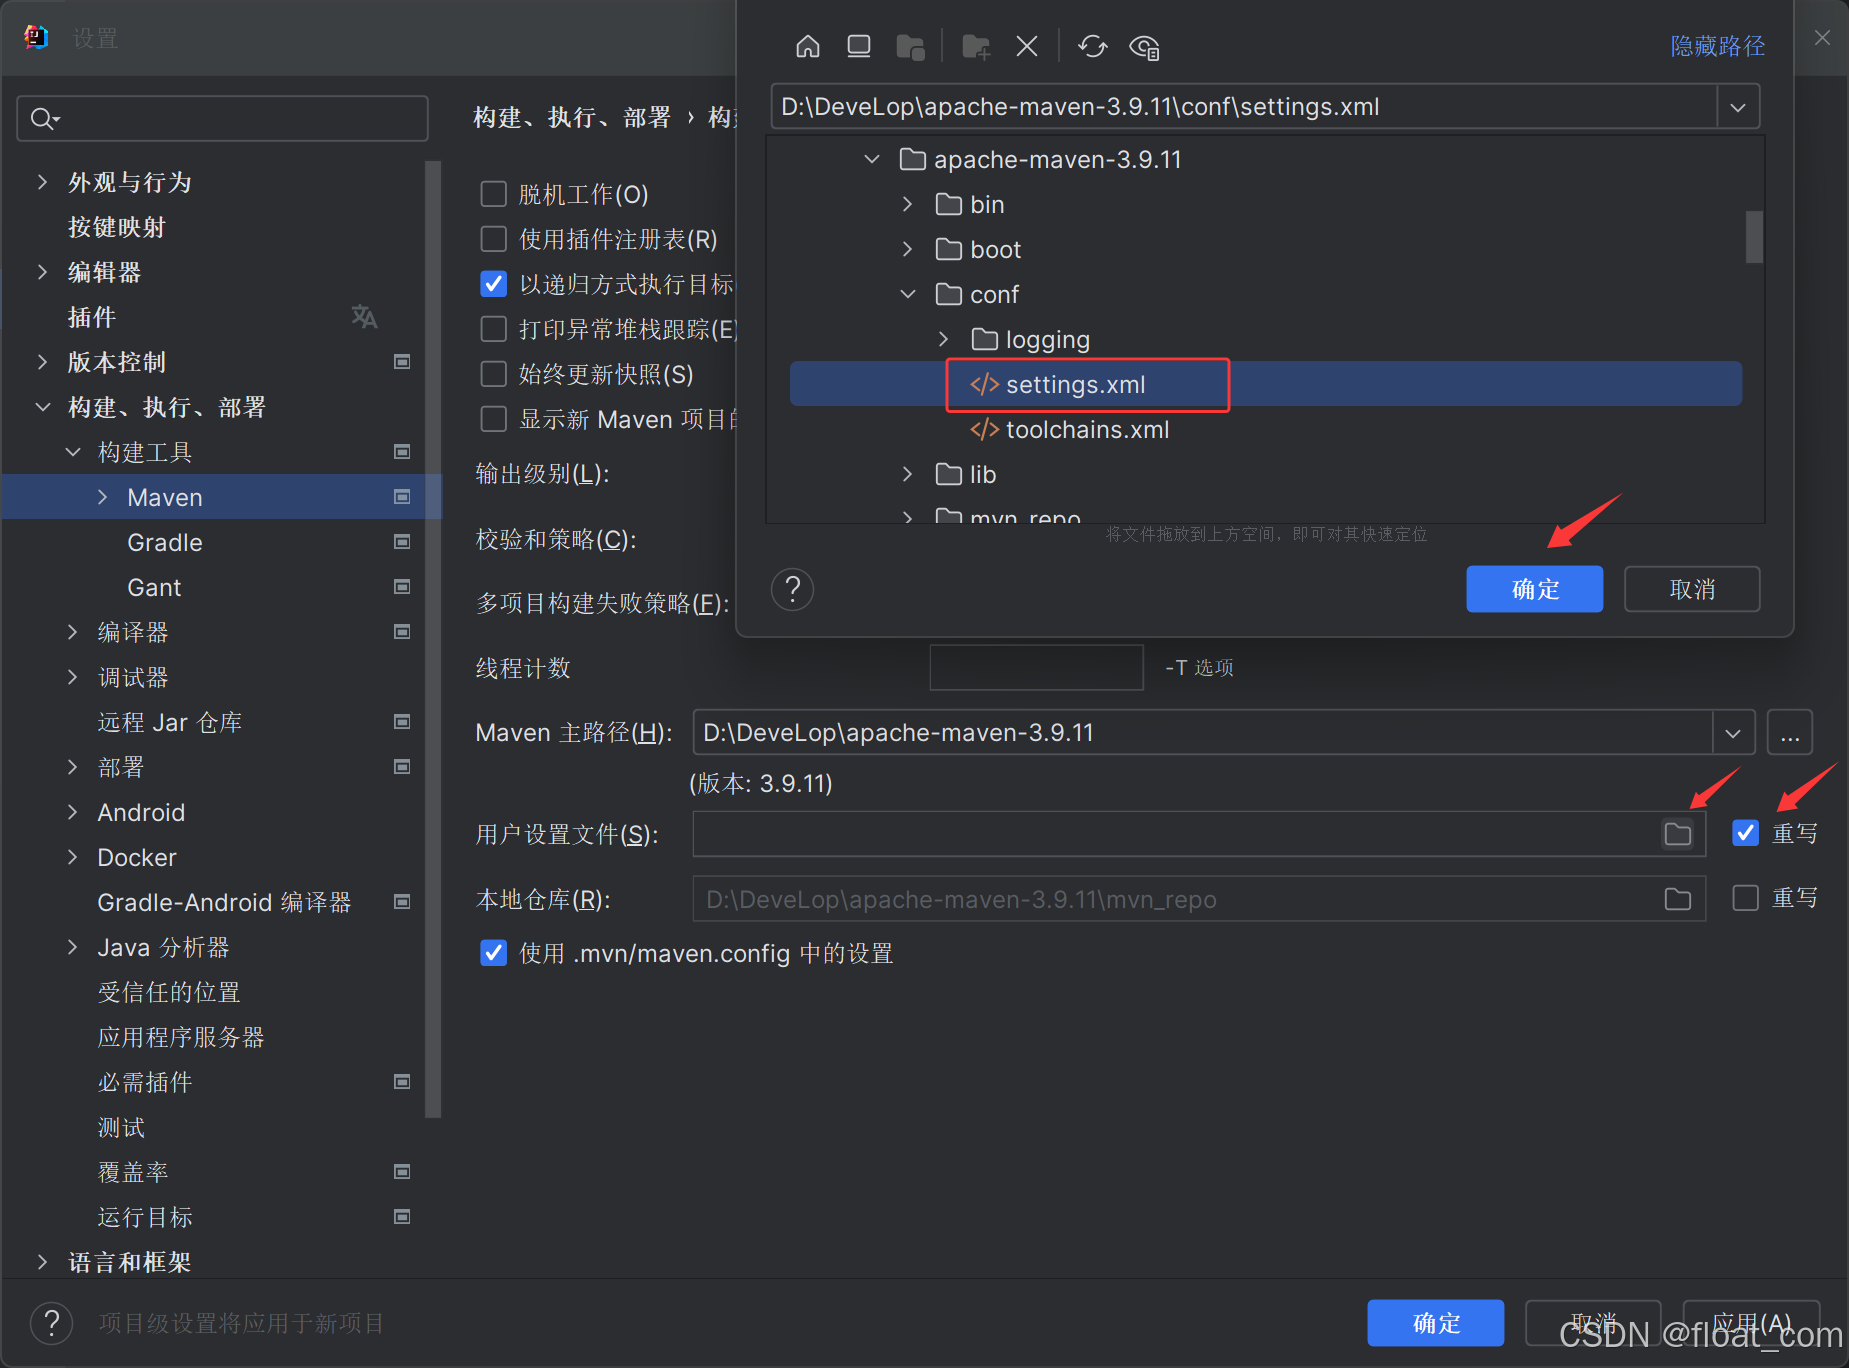Image resolution: width=1849 pixels, height=1368 pixels.
Task: Expand the bin folder
Action: coord(907,204)
